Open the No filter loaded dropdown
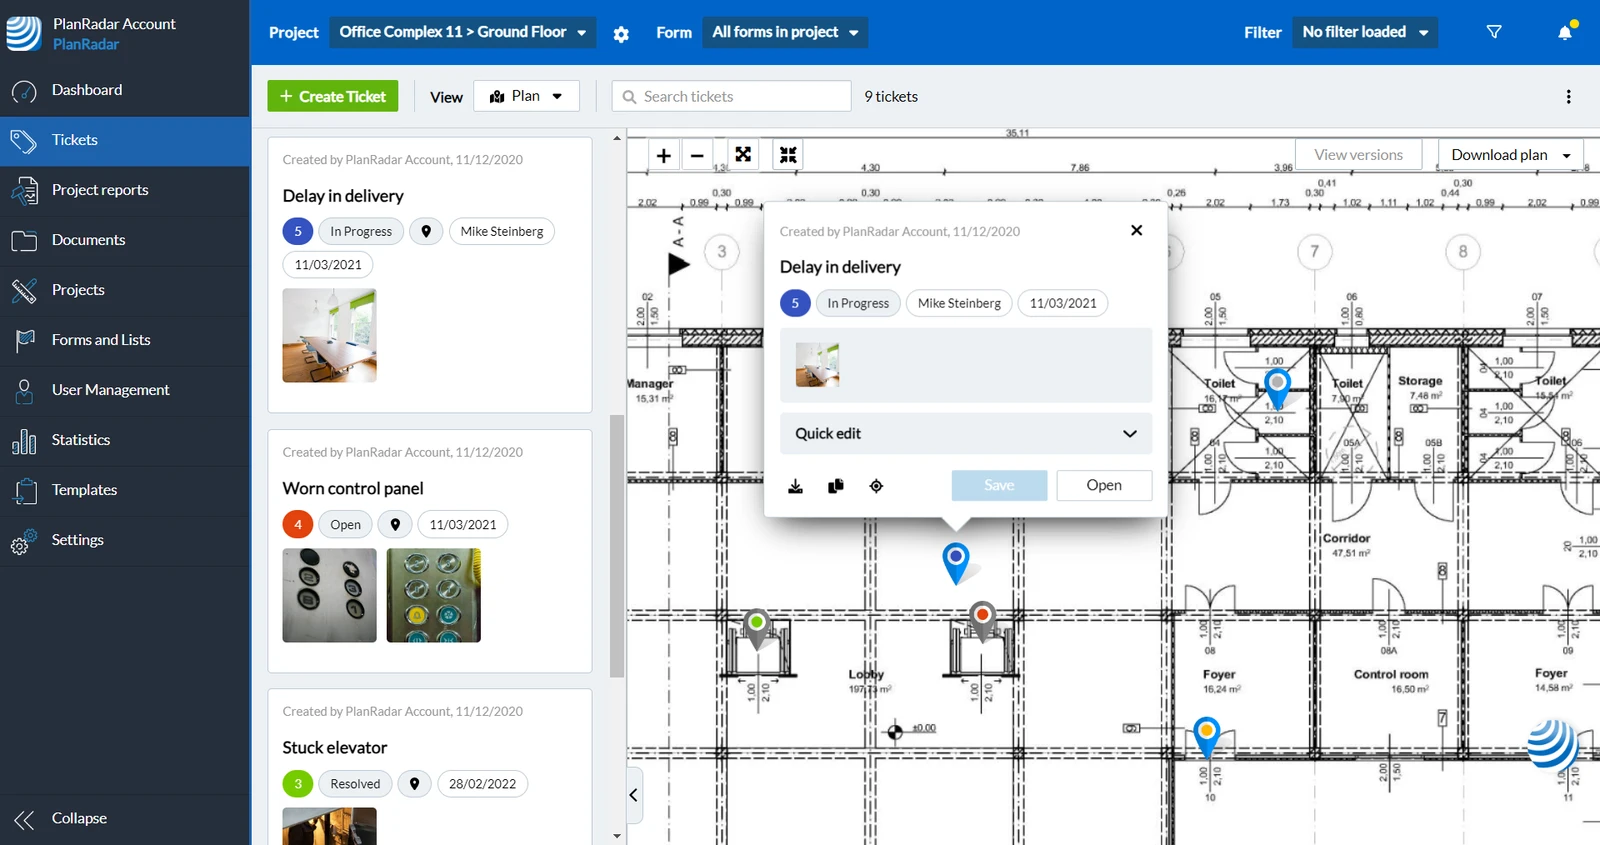The image size is (1600, 845). click(x=1365, y=32)
